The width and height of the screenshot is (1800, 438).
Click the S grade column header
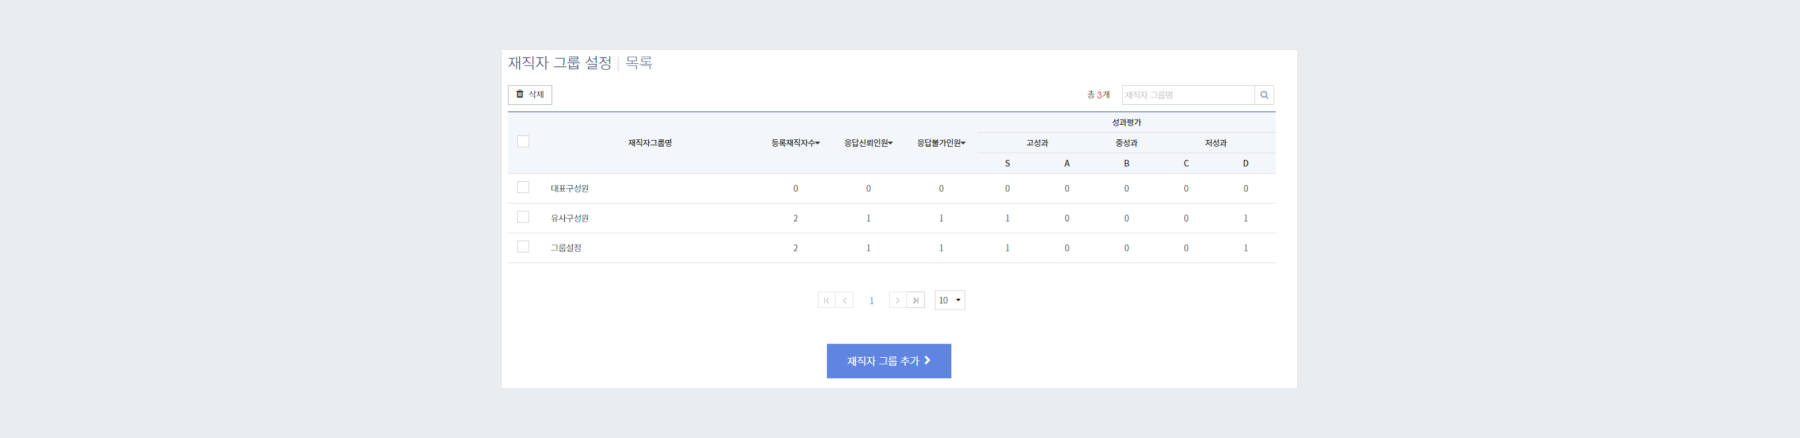pos(1007,163)
